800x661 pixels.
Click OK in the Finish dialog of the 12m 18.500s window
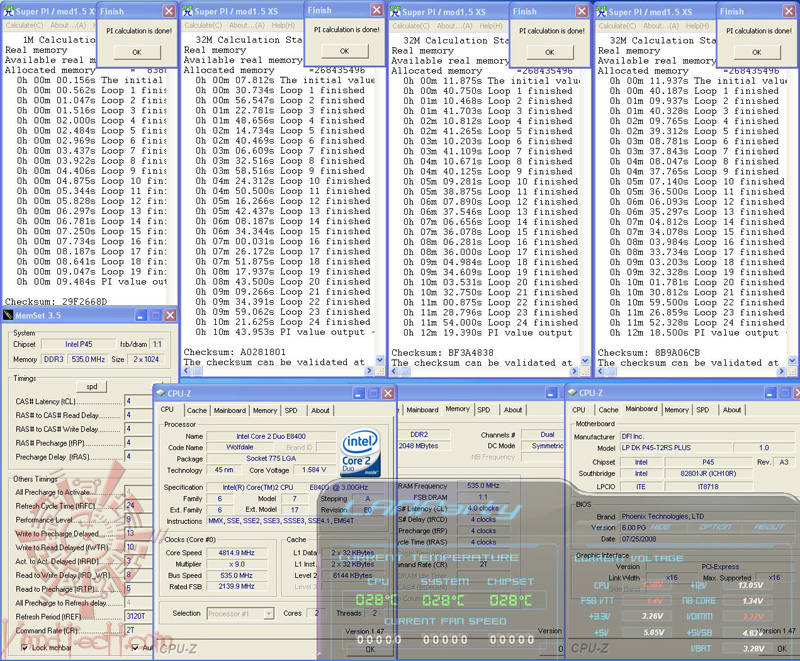click(757, 52)
